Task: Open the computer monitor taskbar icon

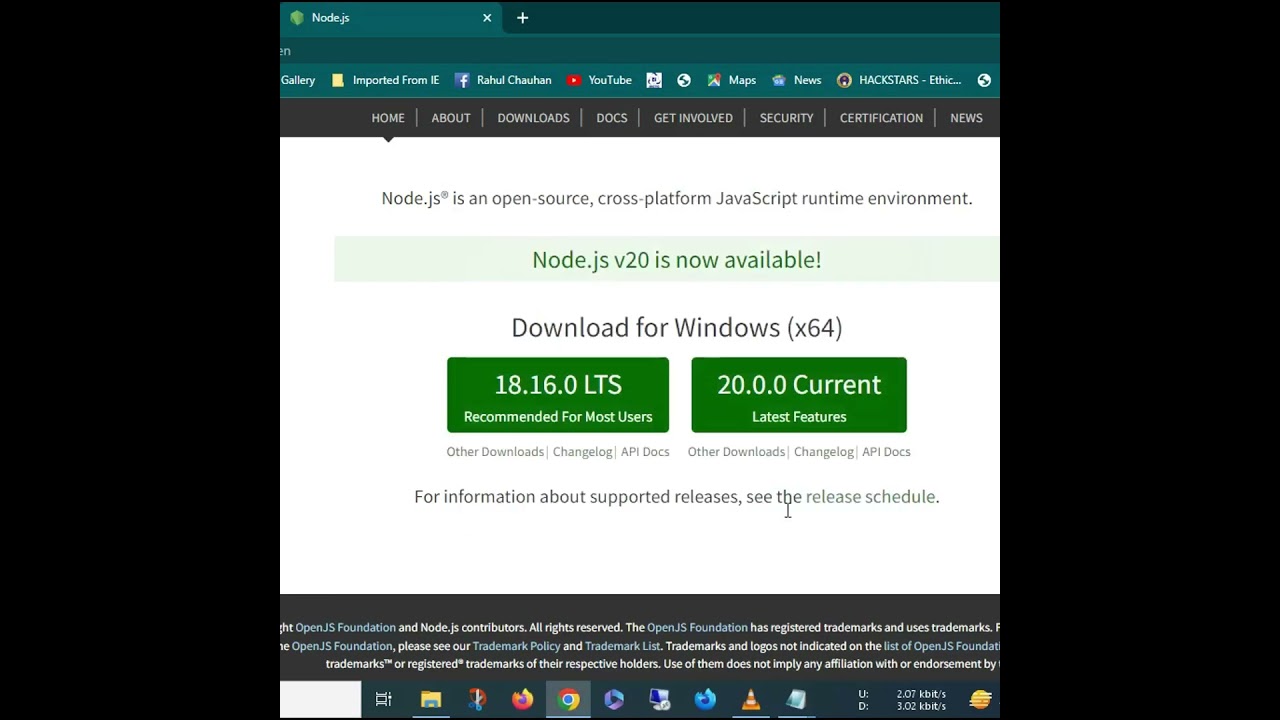Action: click(x=660, y=700)
